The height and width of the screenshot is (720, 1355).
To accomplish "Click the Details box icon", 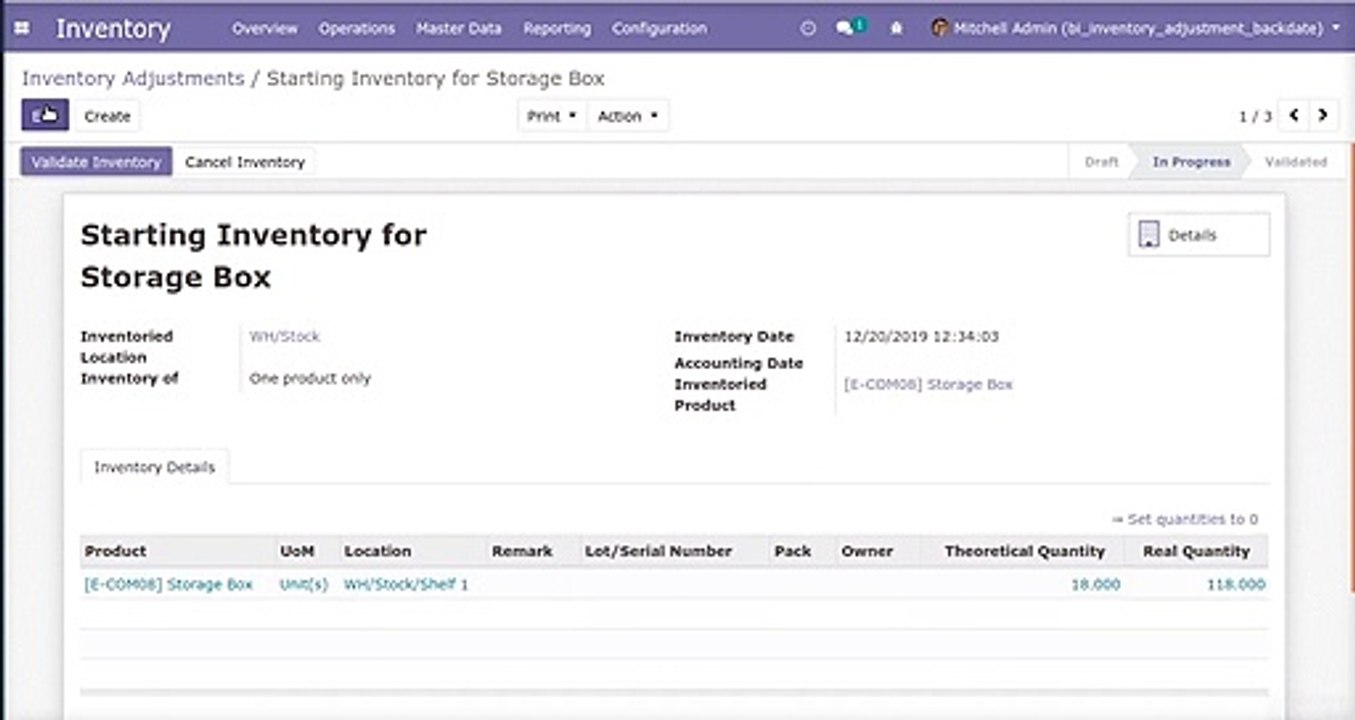I will point(1149,235).
